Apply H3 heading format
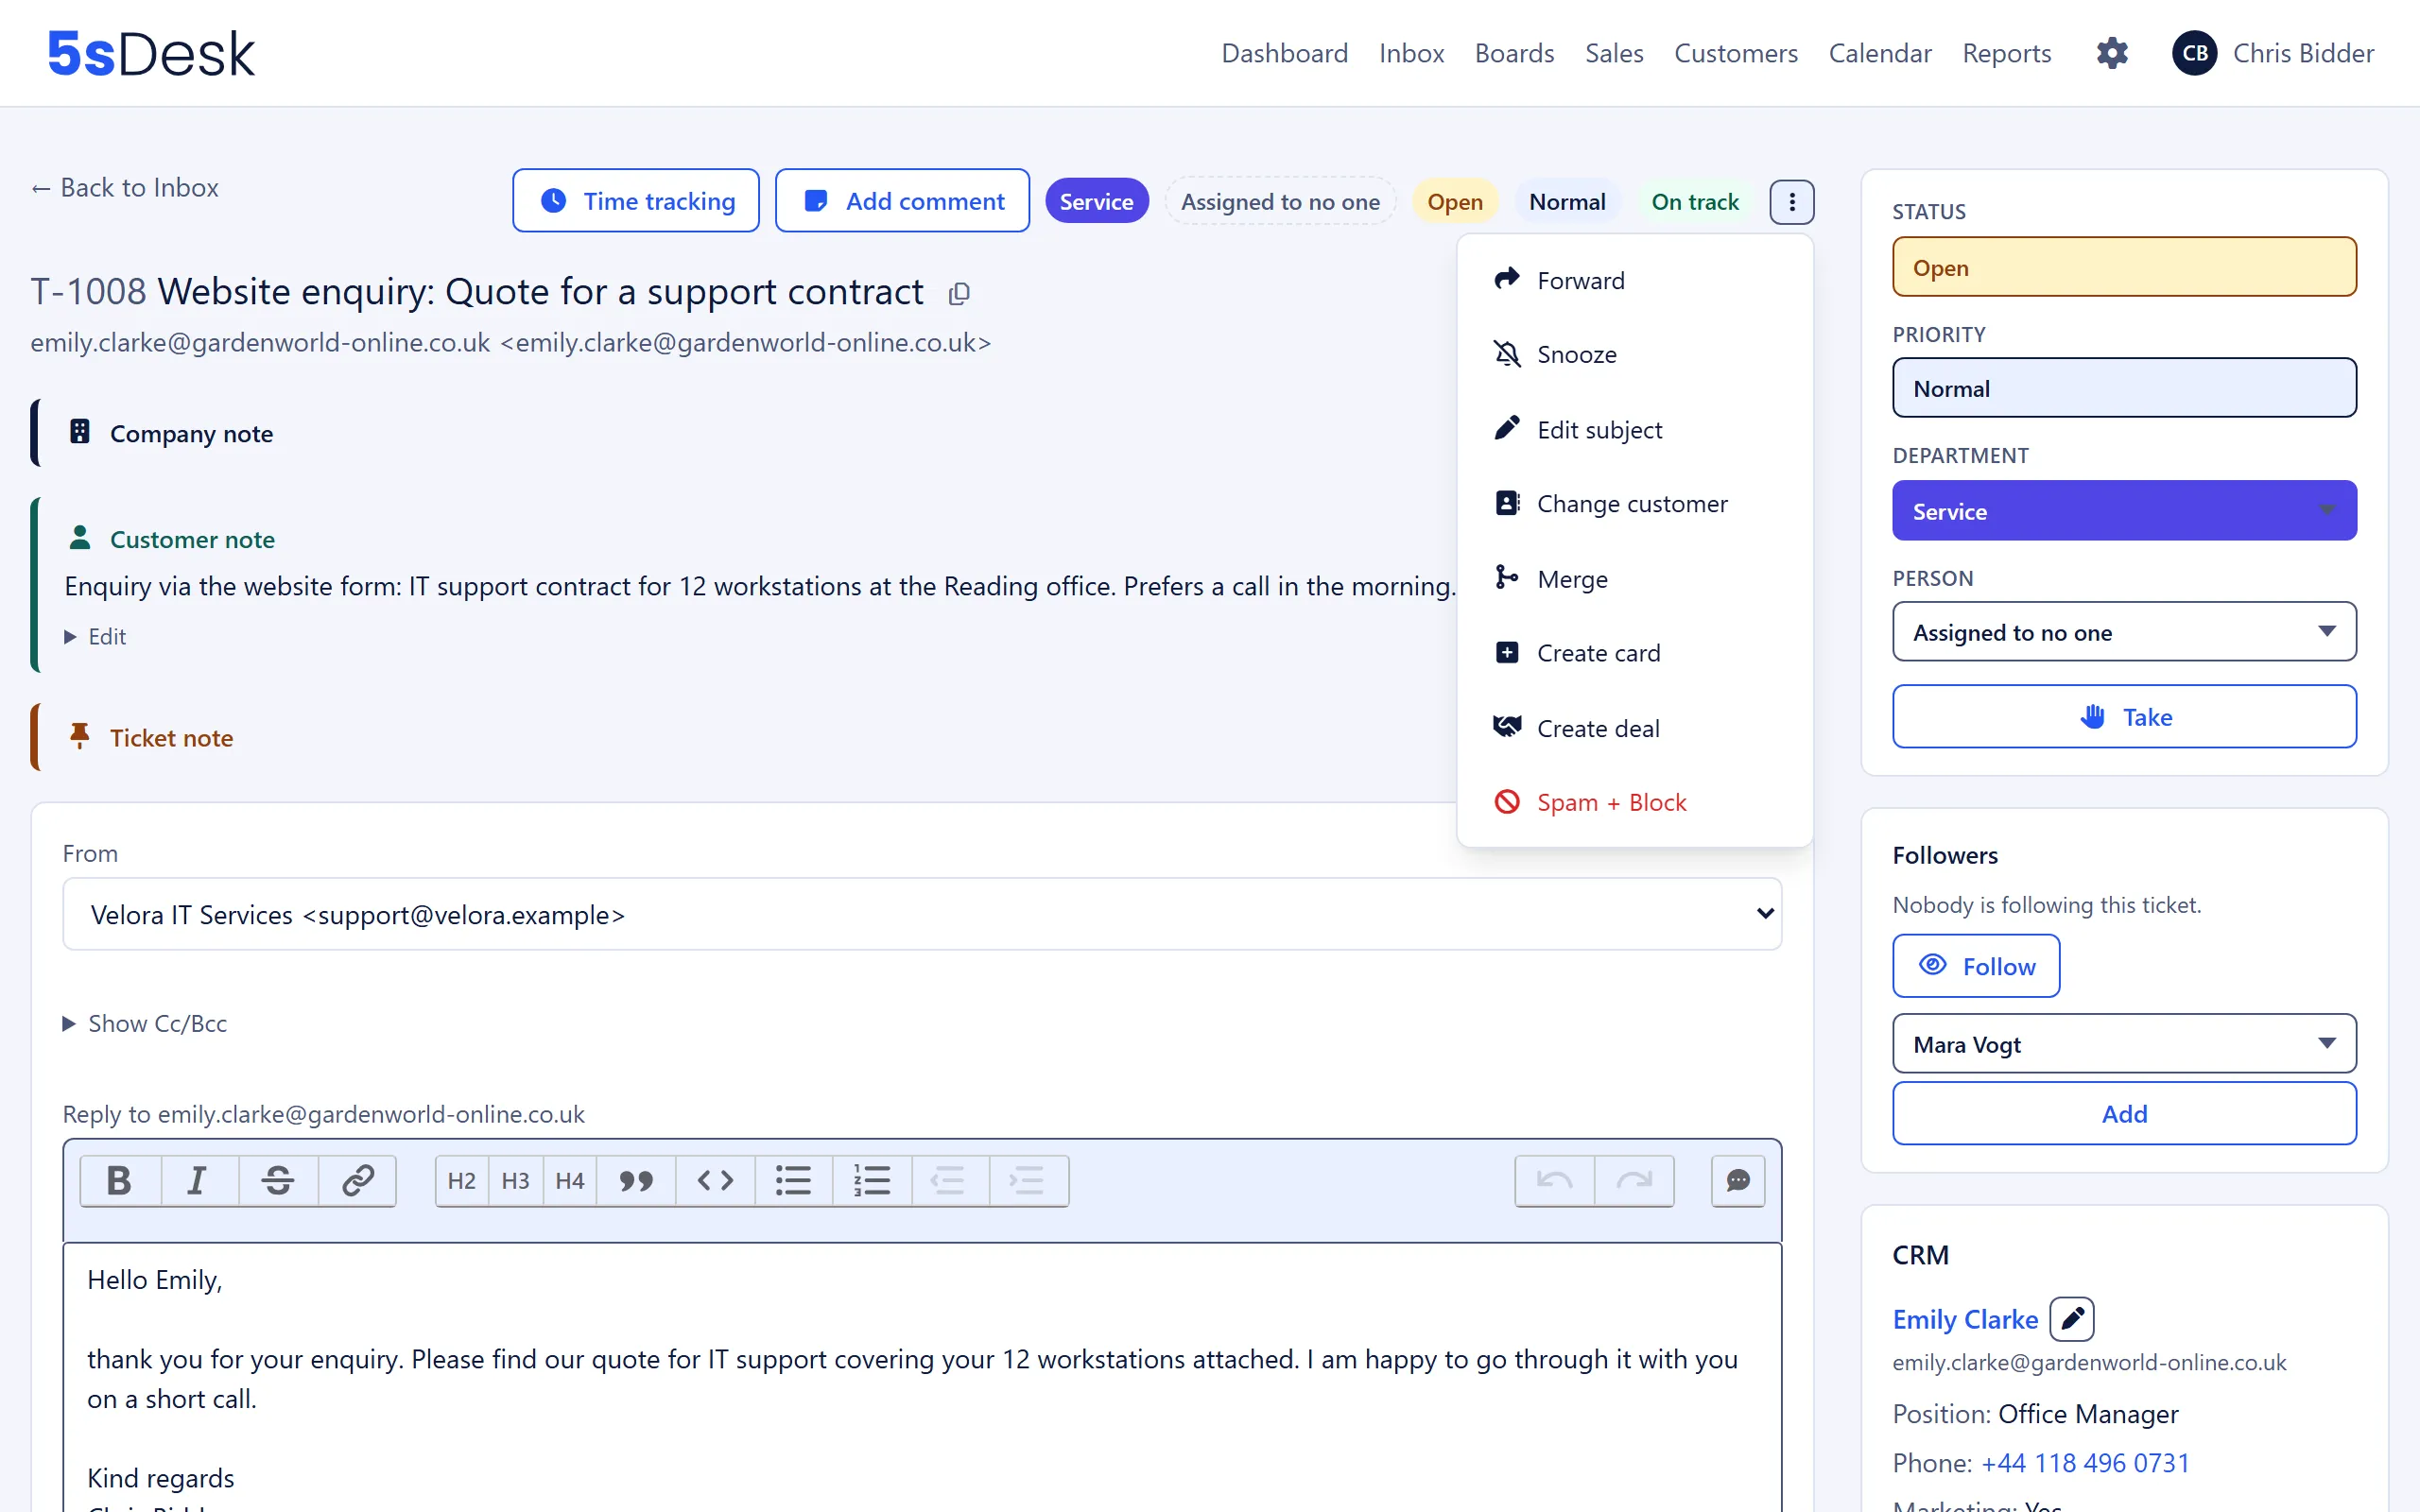 516,1181
